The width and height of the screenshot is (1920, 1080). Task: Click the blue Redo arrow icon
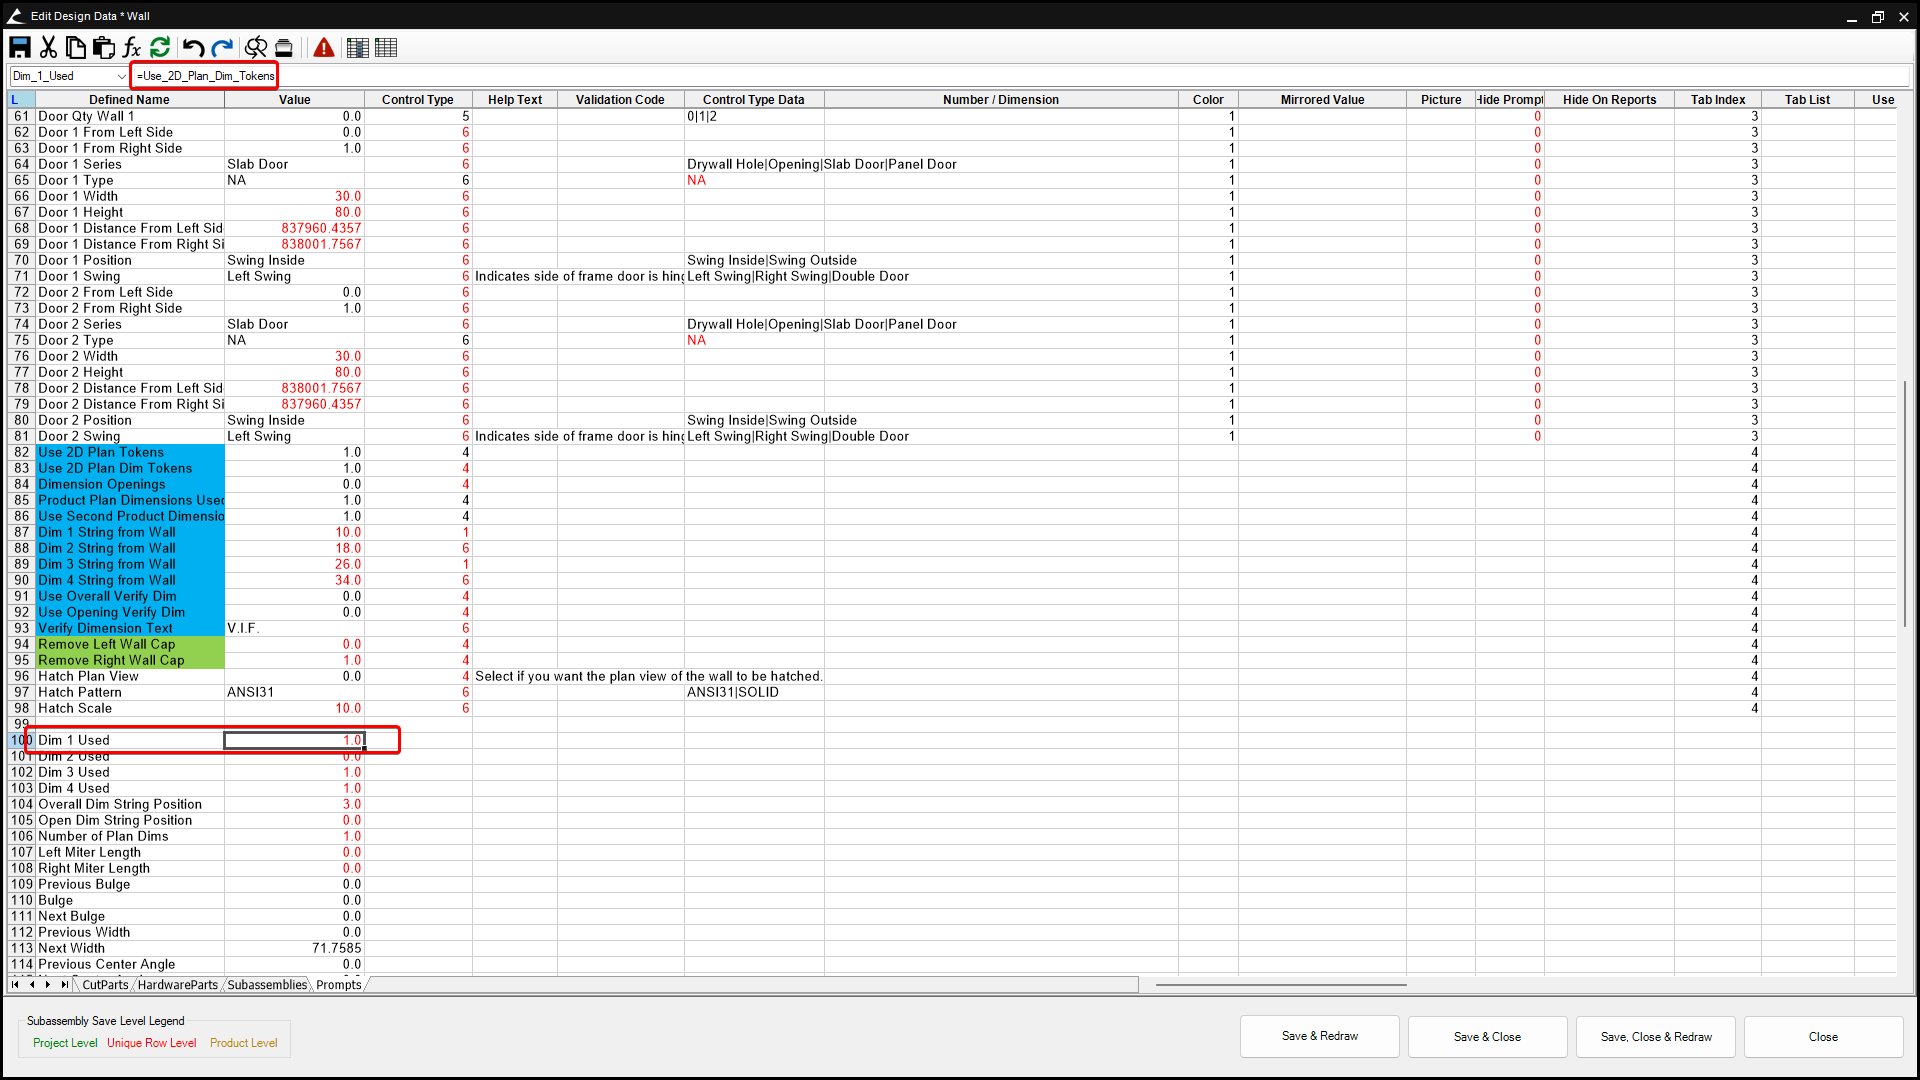(222, 47)
